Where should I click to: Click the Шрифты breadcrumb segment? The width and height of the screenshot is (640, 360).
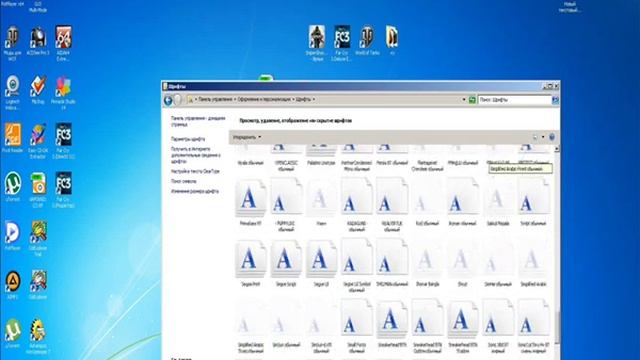coord(303,99)
